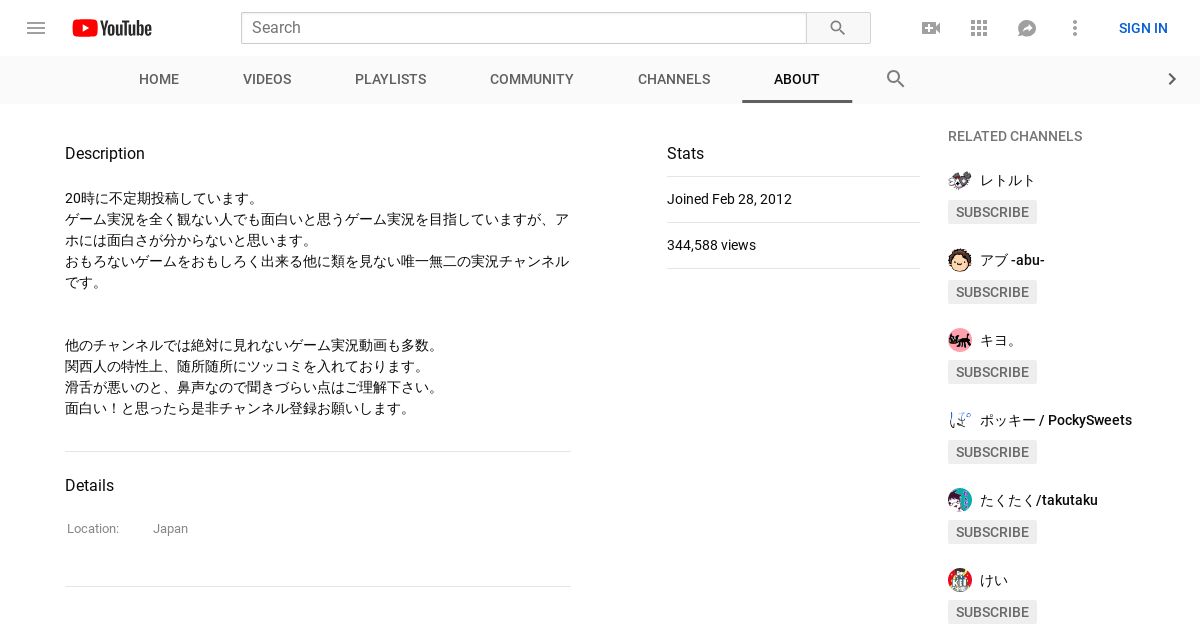
Task: Search within channel magnifier icon
Action: [896, 79]
